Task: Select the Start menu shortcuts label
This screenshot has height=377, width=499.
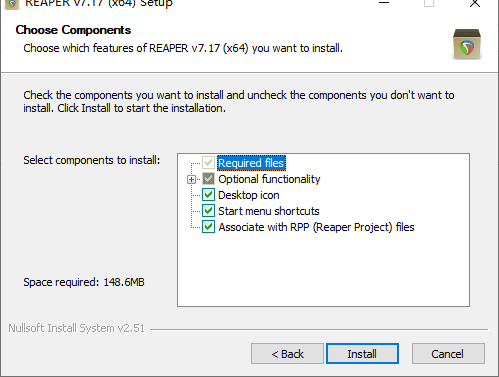Action: coord(269,211)
